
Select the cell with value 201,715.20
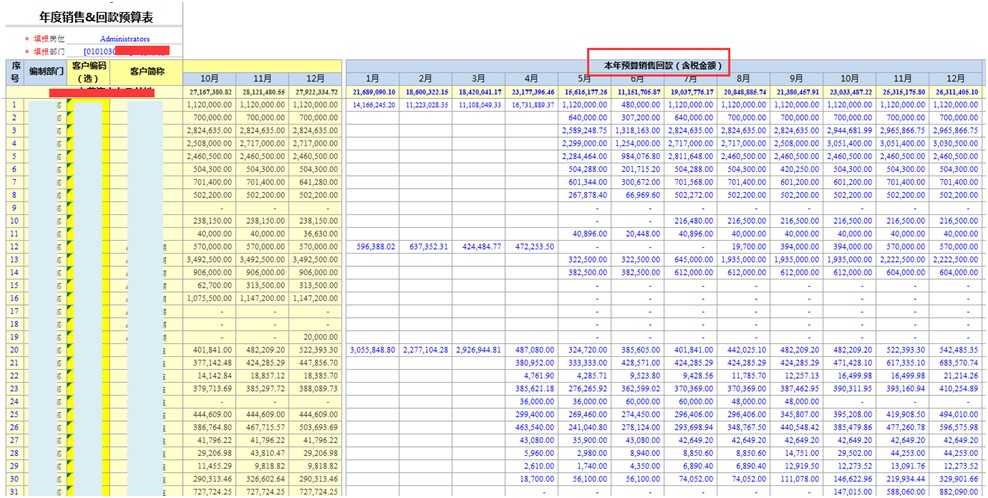637,170
